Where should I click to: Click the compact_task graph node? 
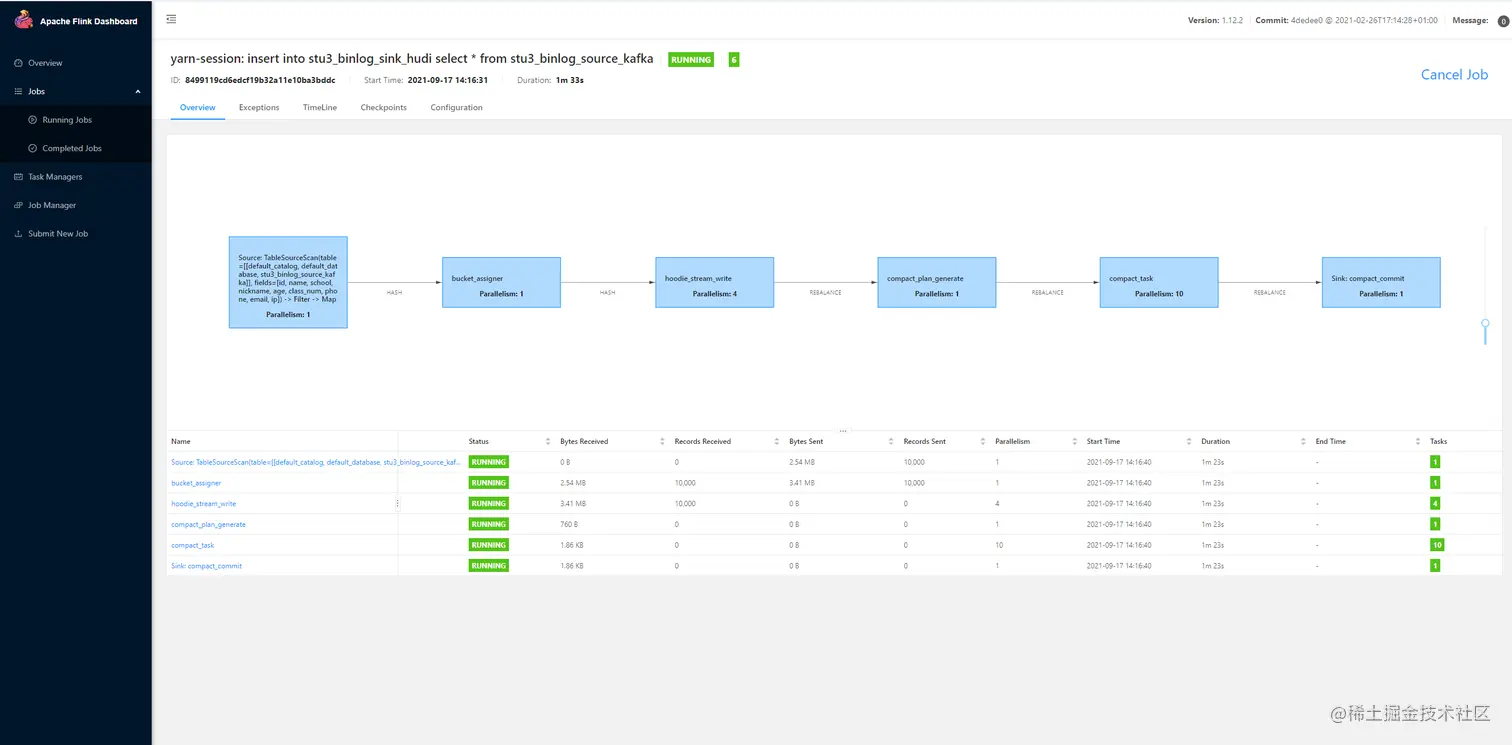coord(1159,282)
